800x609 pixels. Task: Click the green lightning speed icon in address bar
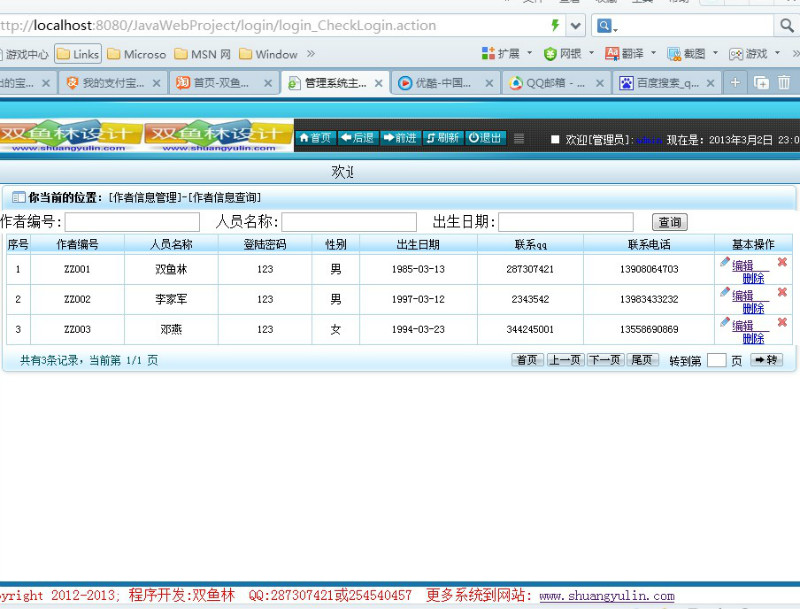point(555,25)
